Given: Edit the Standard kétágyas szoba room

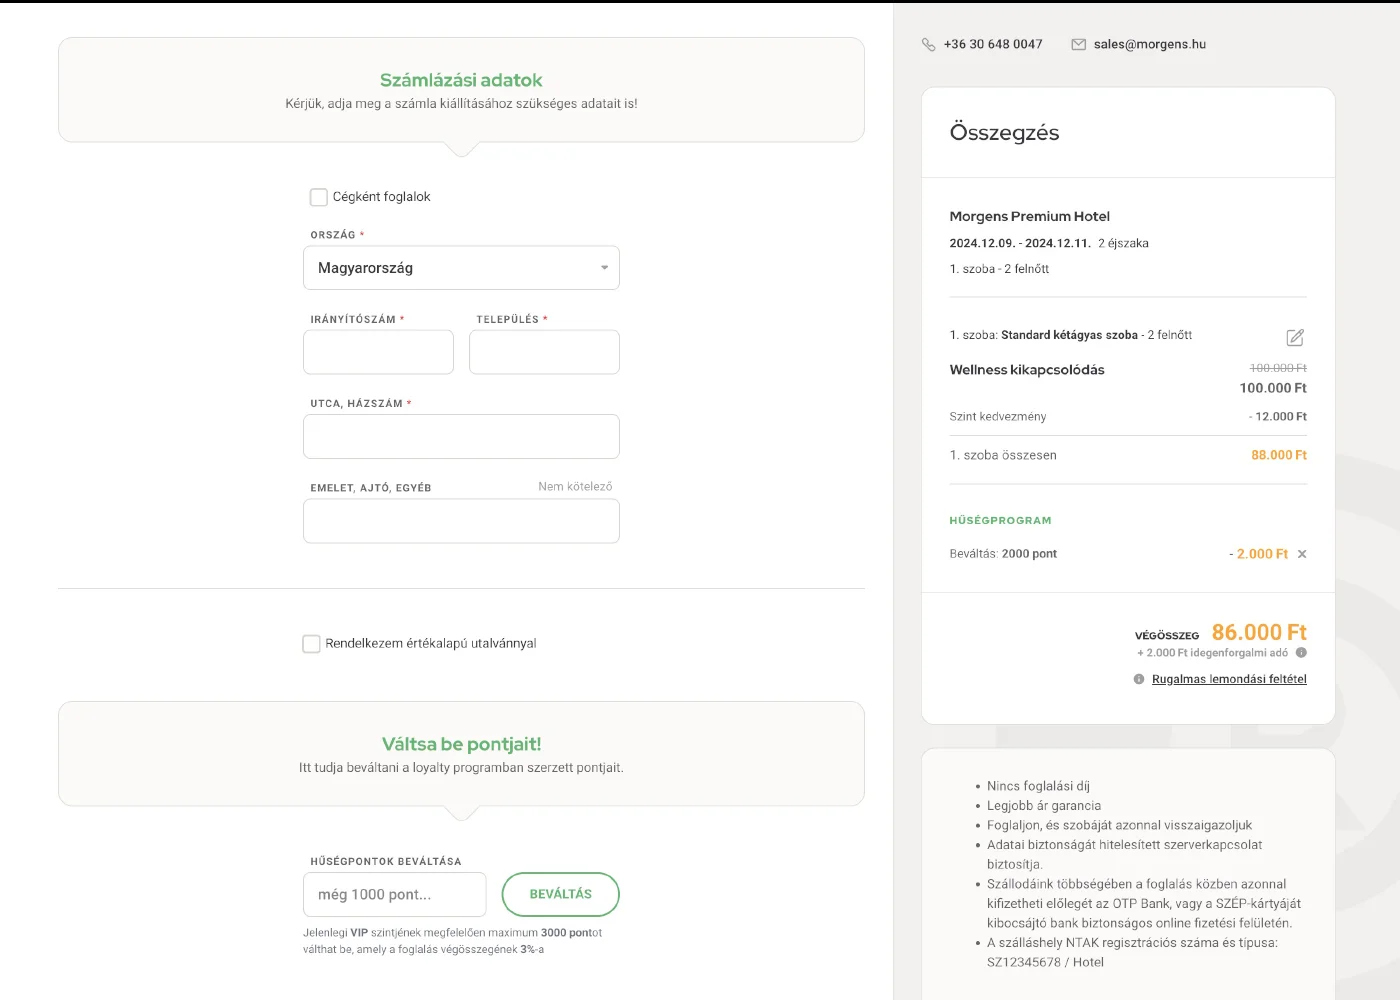Looking at the screenshot, I should tap(1295, 338).
